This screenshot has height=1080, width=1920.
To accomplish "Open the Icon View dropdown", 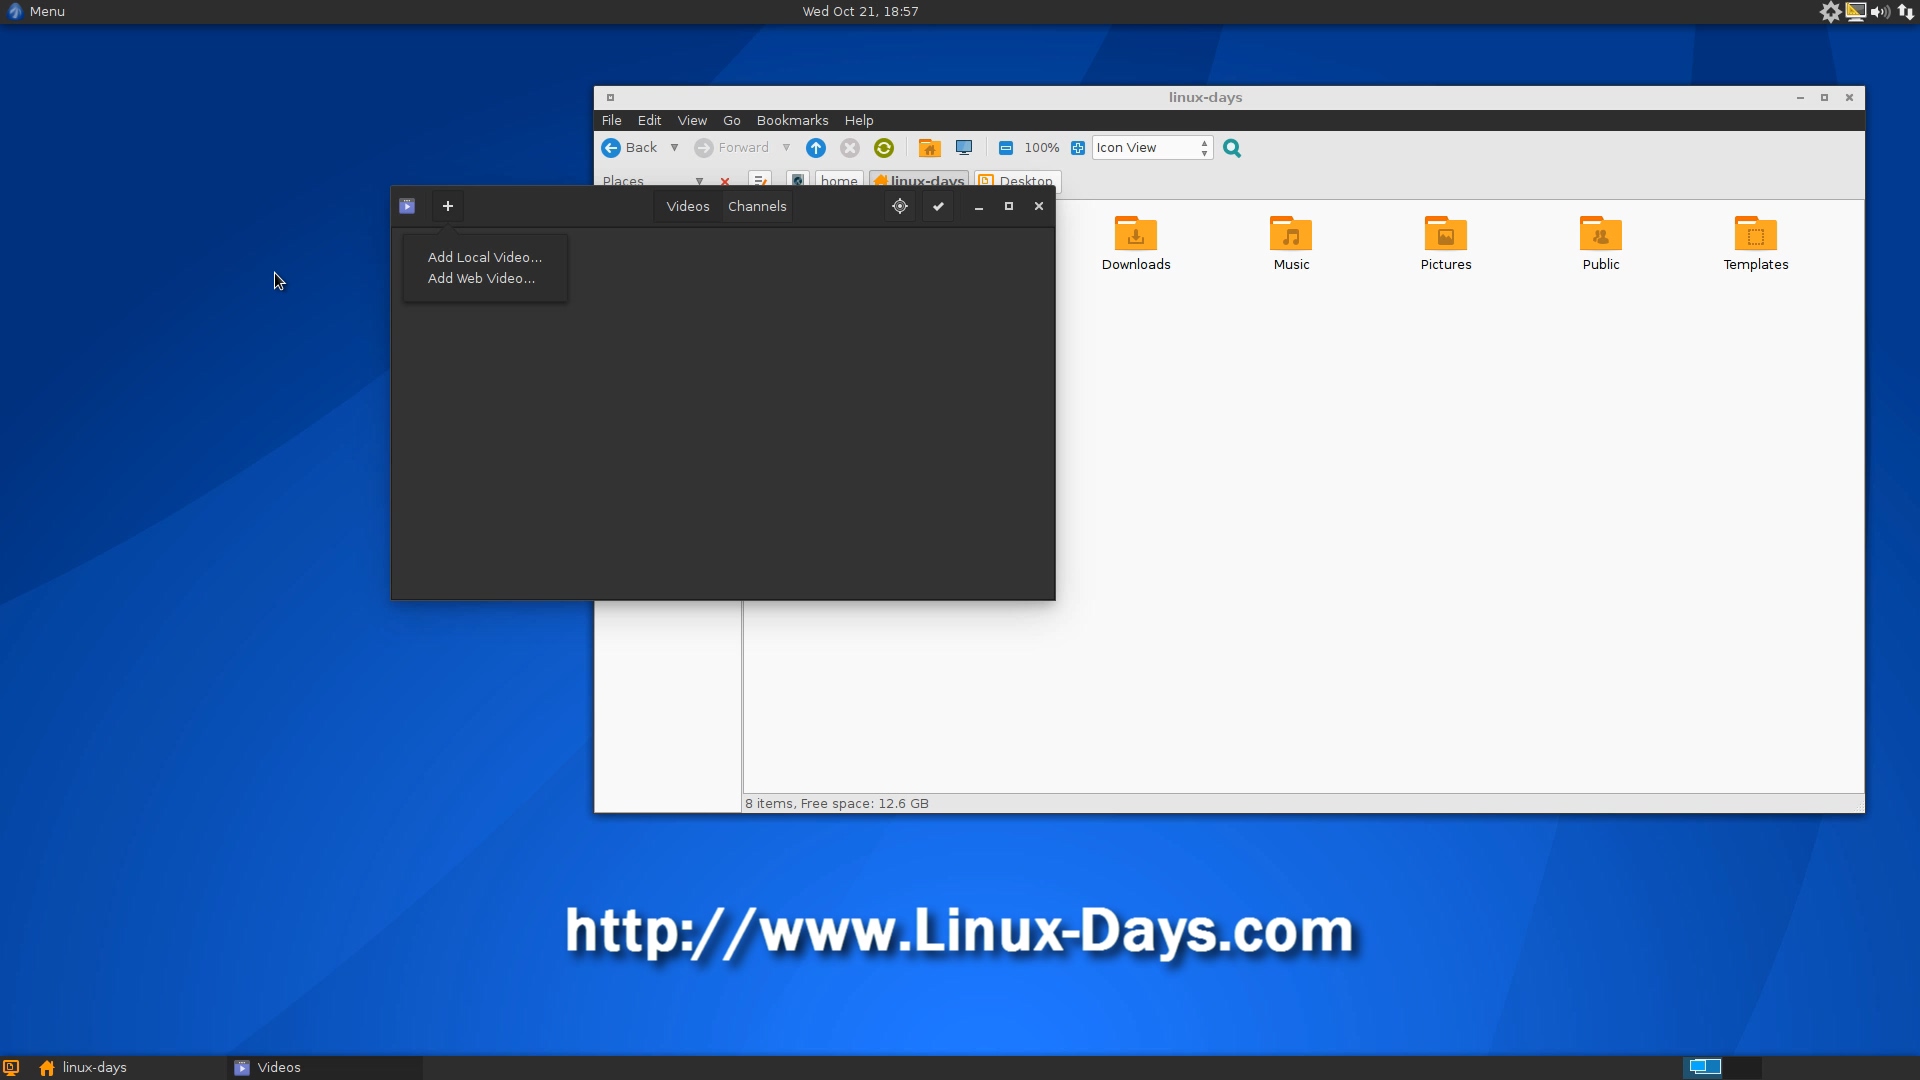I will [1153, 148].
